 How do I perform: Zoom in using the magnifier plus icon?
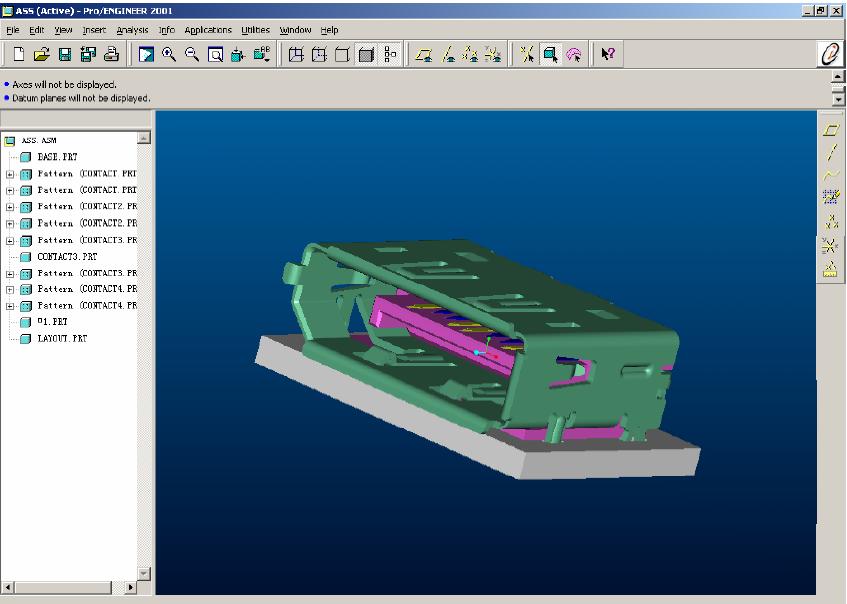[x=169, y=55]
